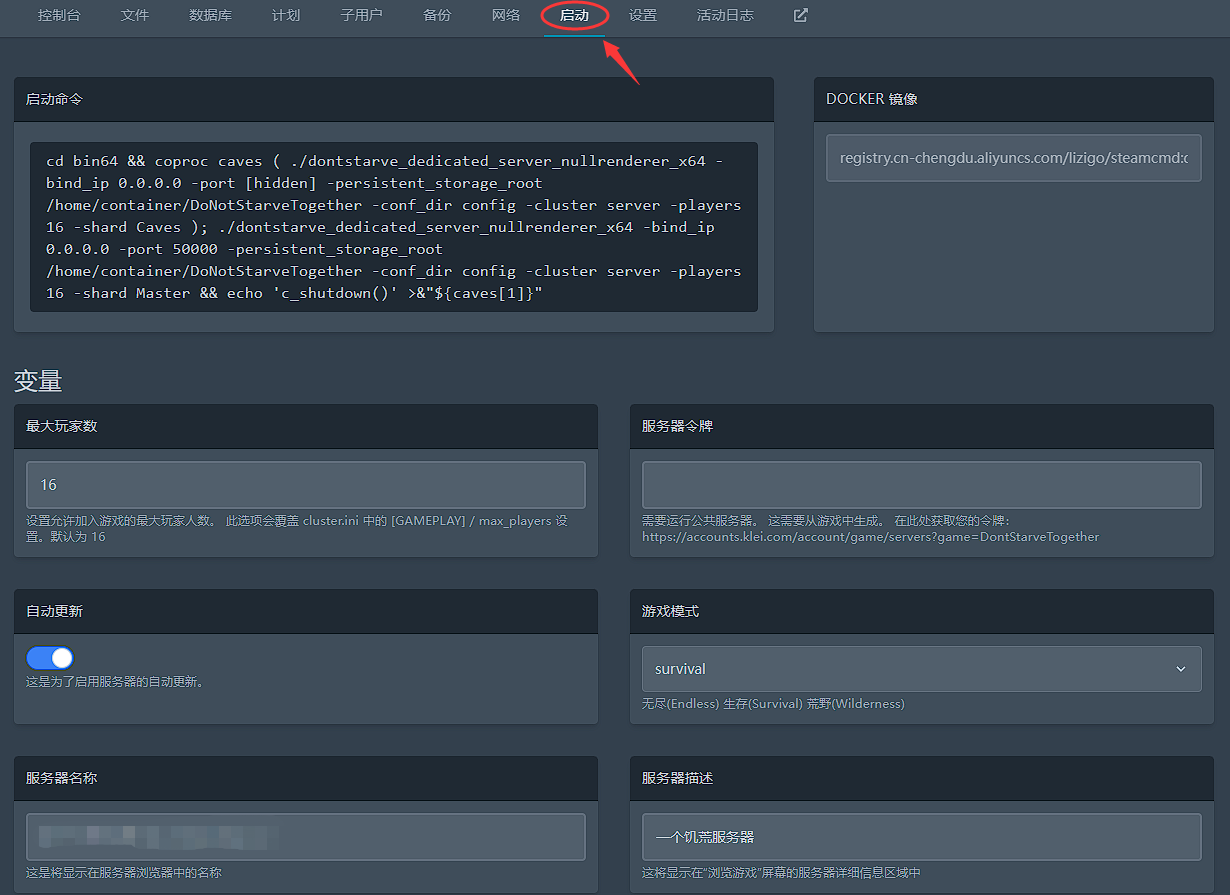Open the 游戏模式 survival dropdown
Image resolution: width=1230 pixels, height=895 pixels.
921,668
